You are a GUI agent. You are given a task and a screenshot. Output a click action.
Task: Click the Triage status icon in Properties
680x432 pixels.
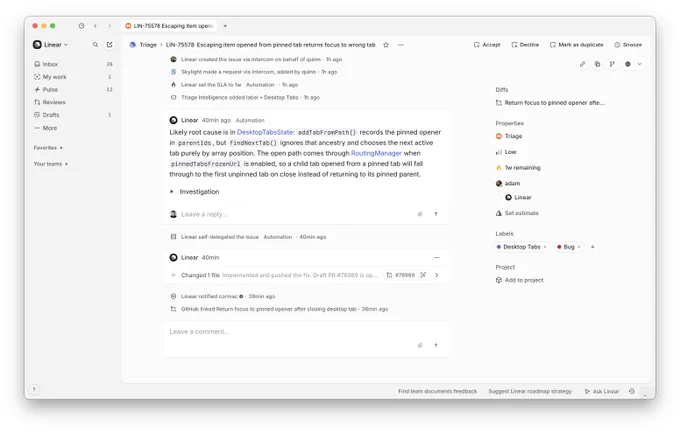point(499,136)
